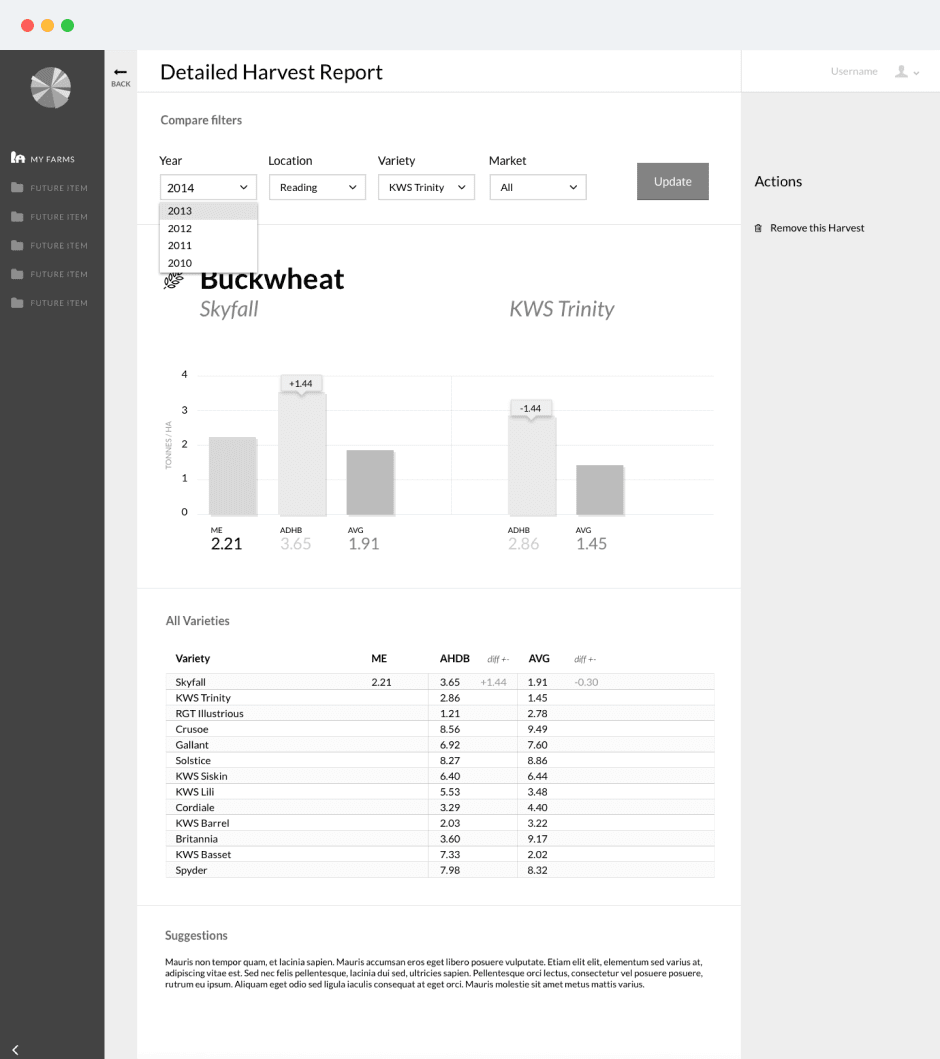Open the last Future Item folder icon
Viewport: 940px width, 1059px height.
[17, 303]
